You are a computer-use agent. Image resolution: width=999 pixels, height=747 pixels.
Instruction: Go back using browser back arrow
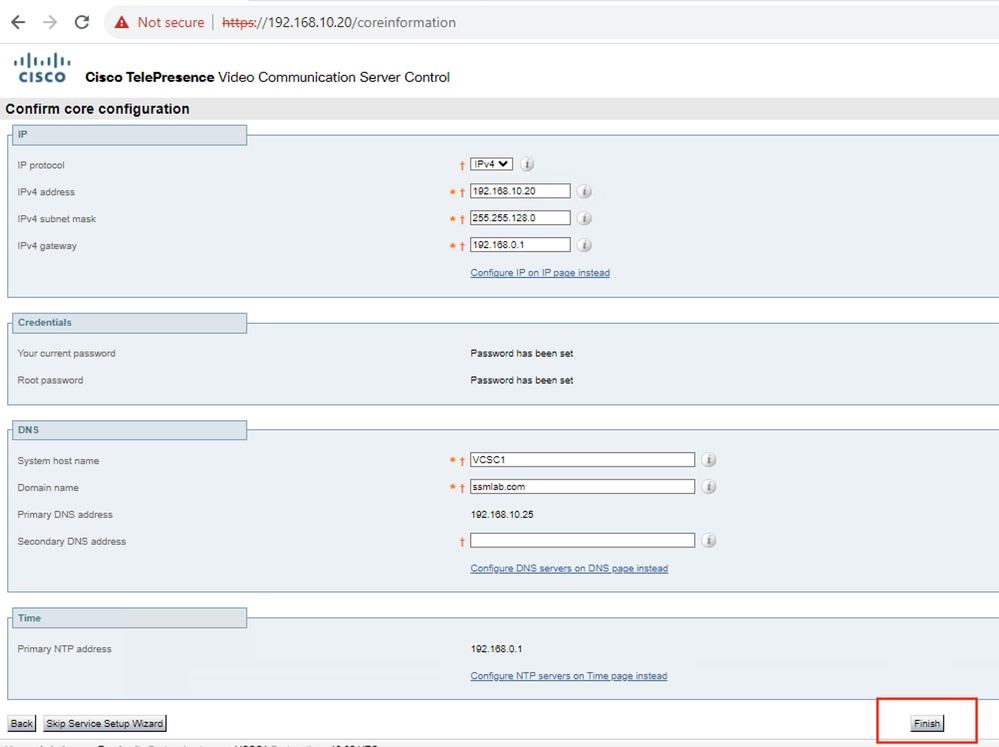[x=18, y=22]
